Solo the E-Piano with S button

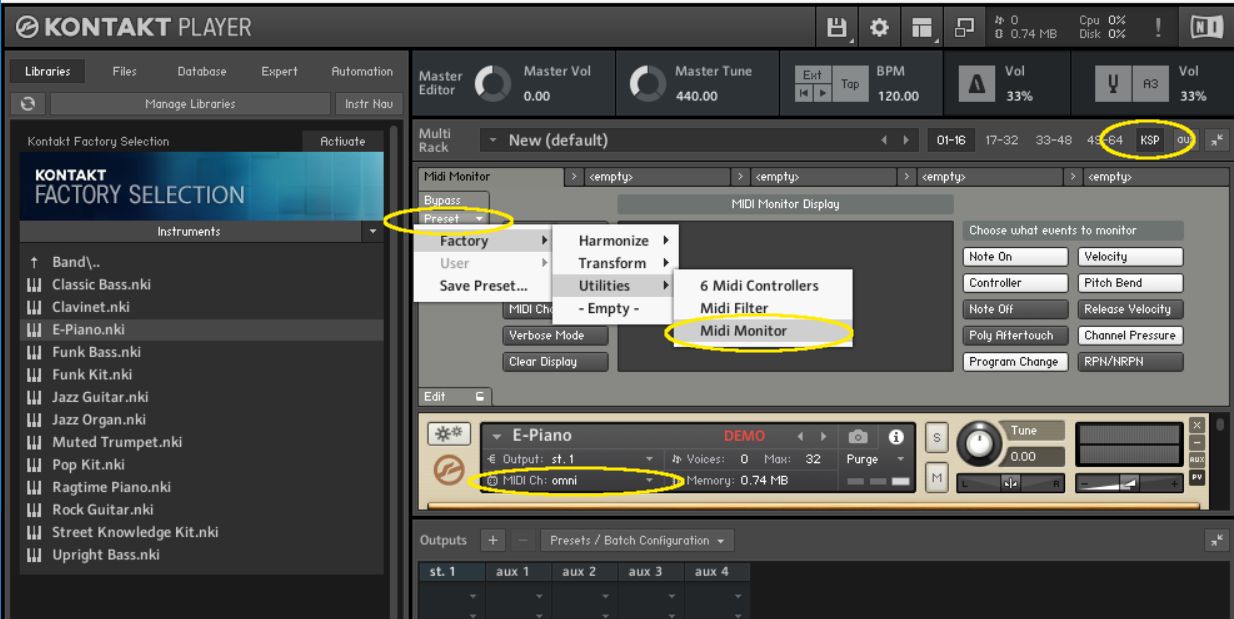tap(937, 438)
